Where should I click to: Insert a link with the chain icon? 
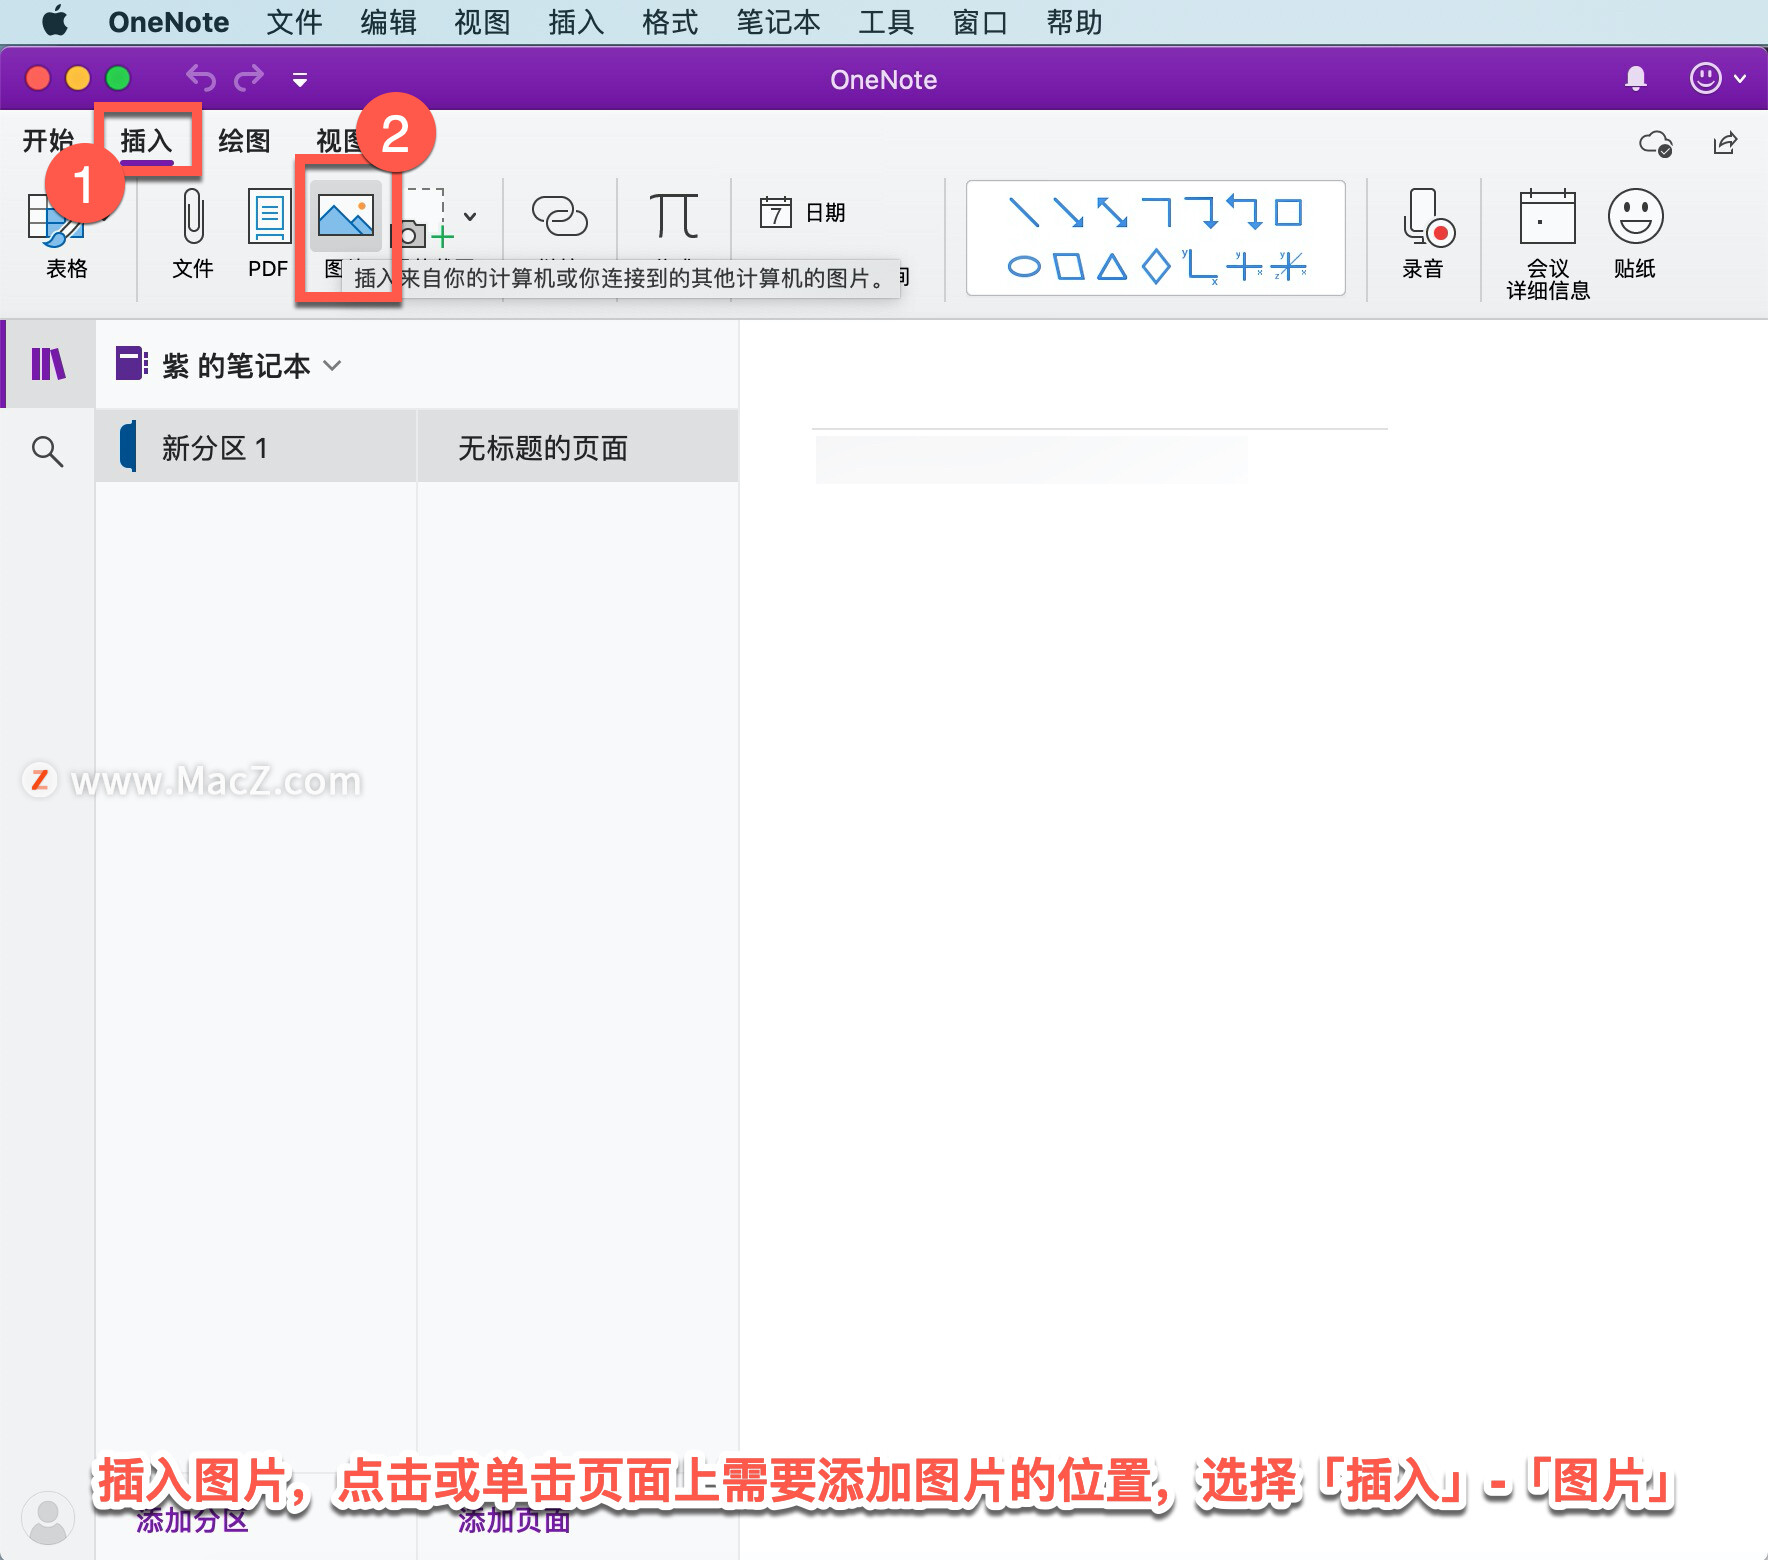[560, 216]
